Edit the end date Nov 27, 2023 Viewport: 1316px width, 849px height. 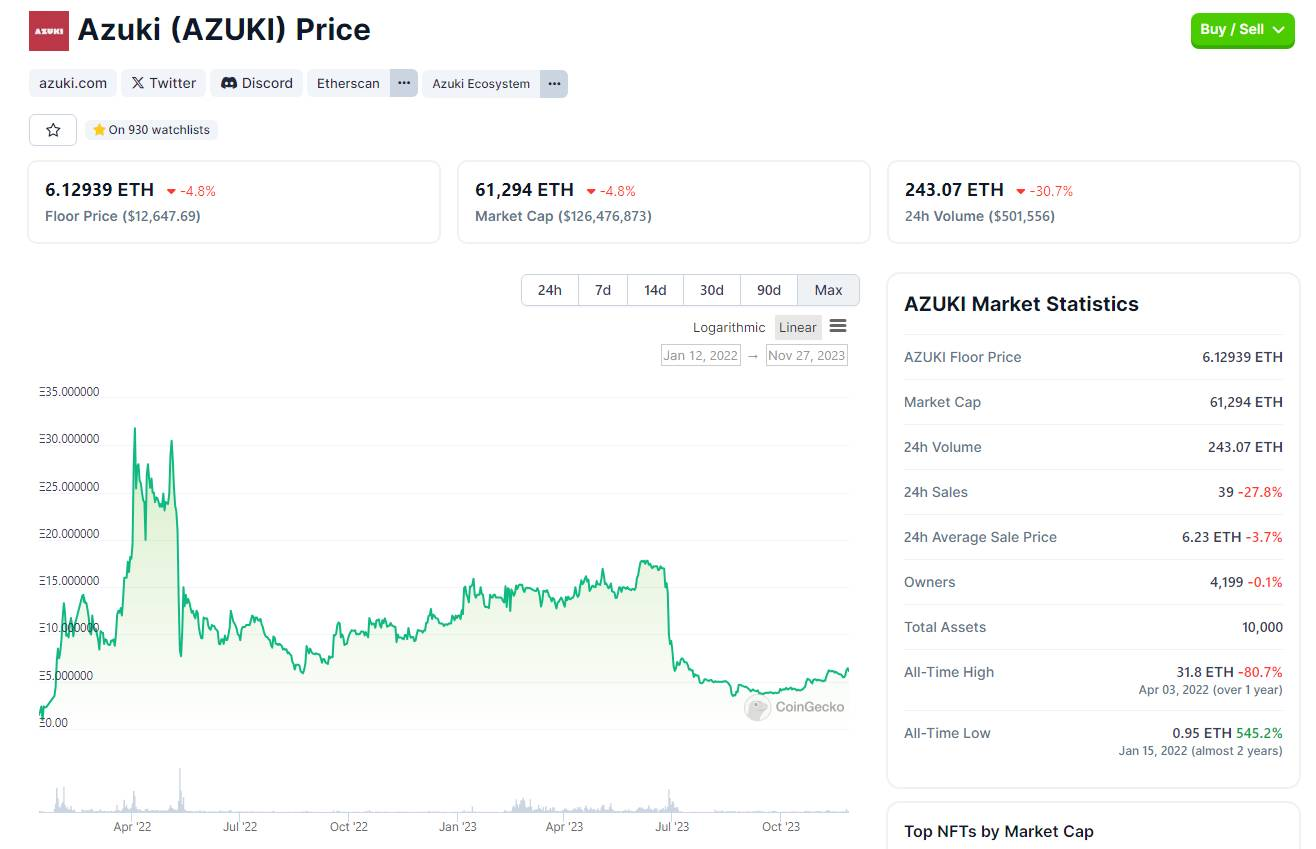(x=807, y=355)
